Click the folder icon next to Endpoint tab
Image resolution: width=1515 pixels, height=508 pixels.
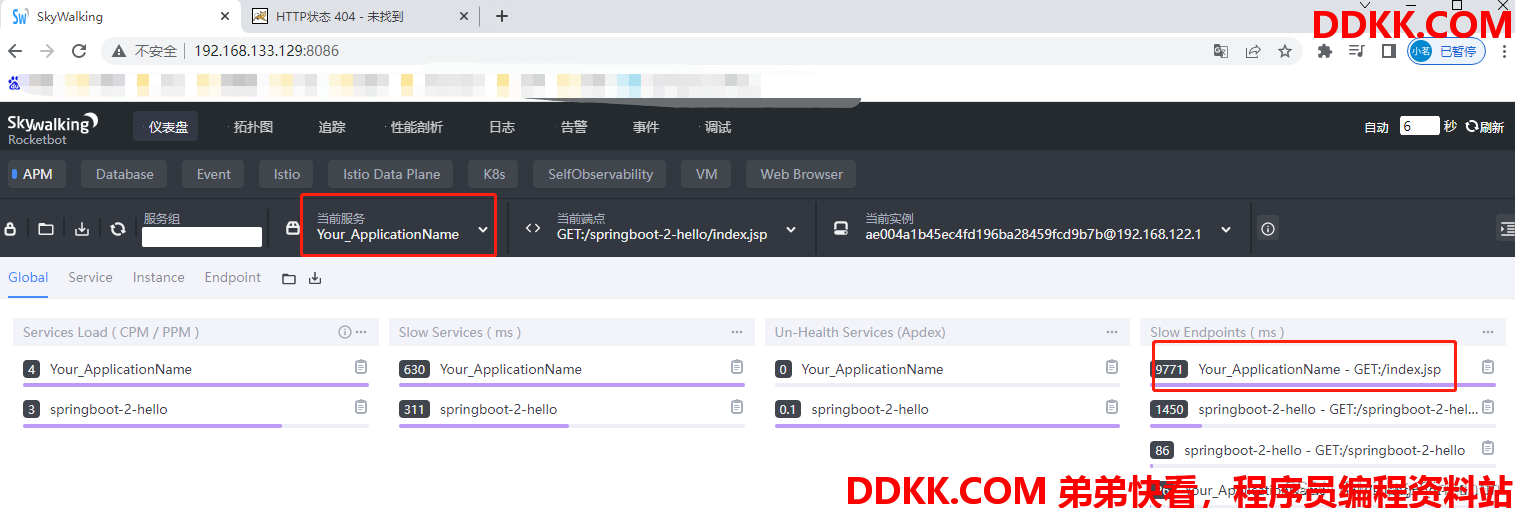(289, 279)
